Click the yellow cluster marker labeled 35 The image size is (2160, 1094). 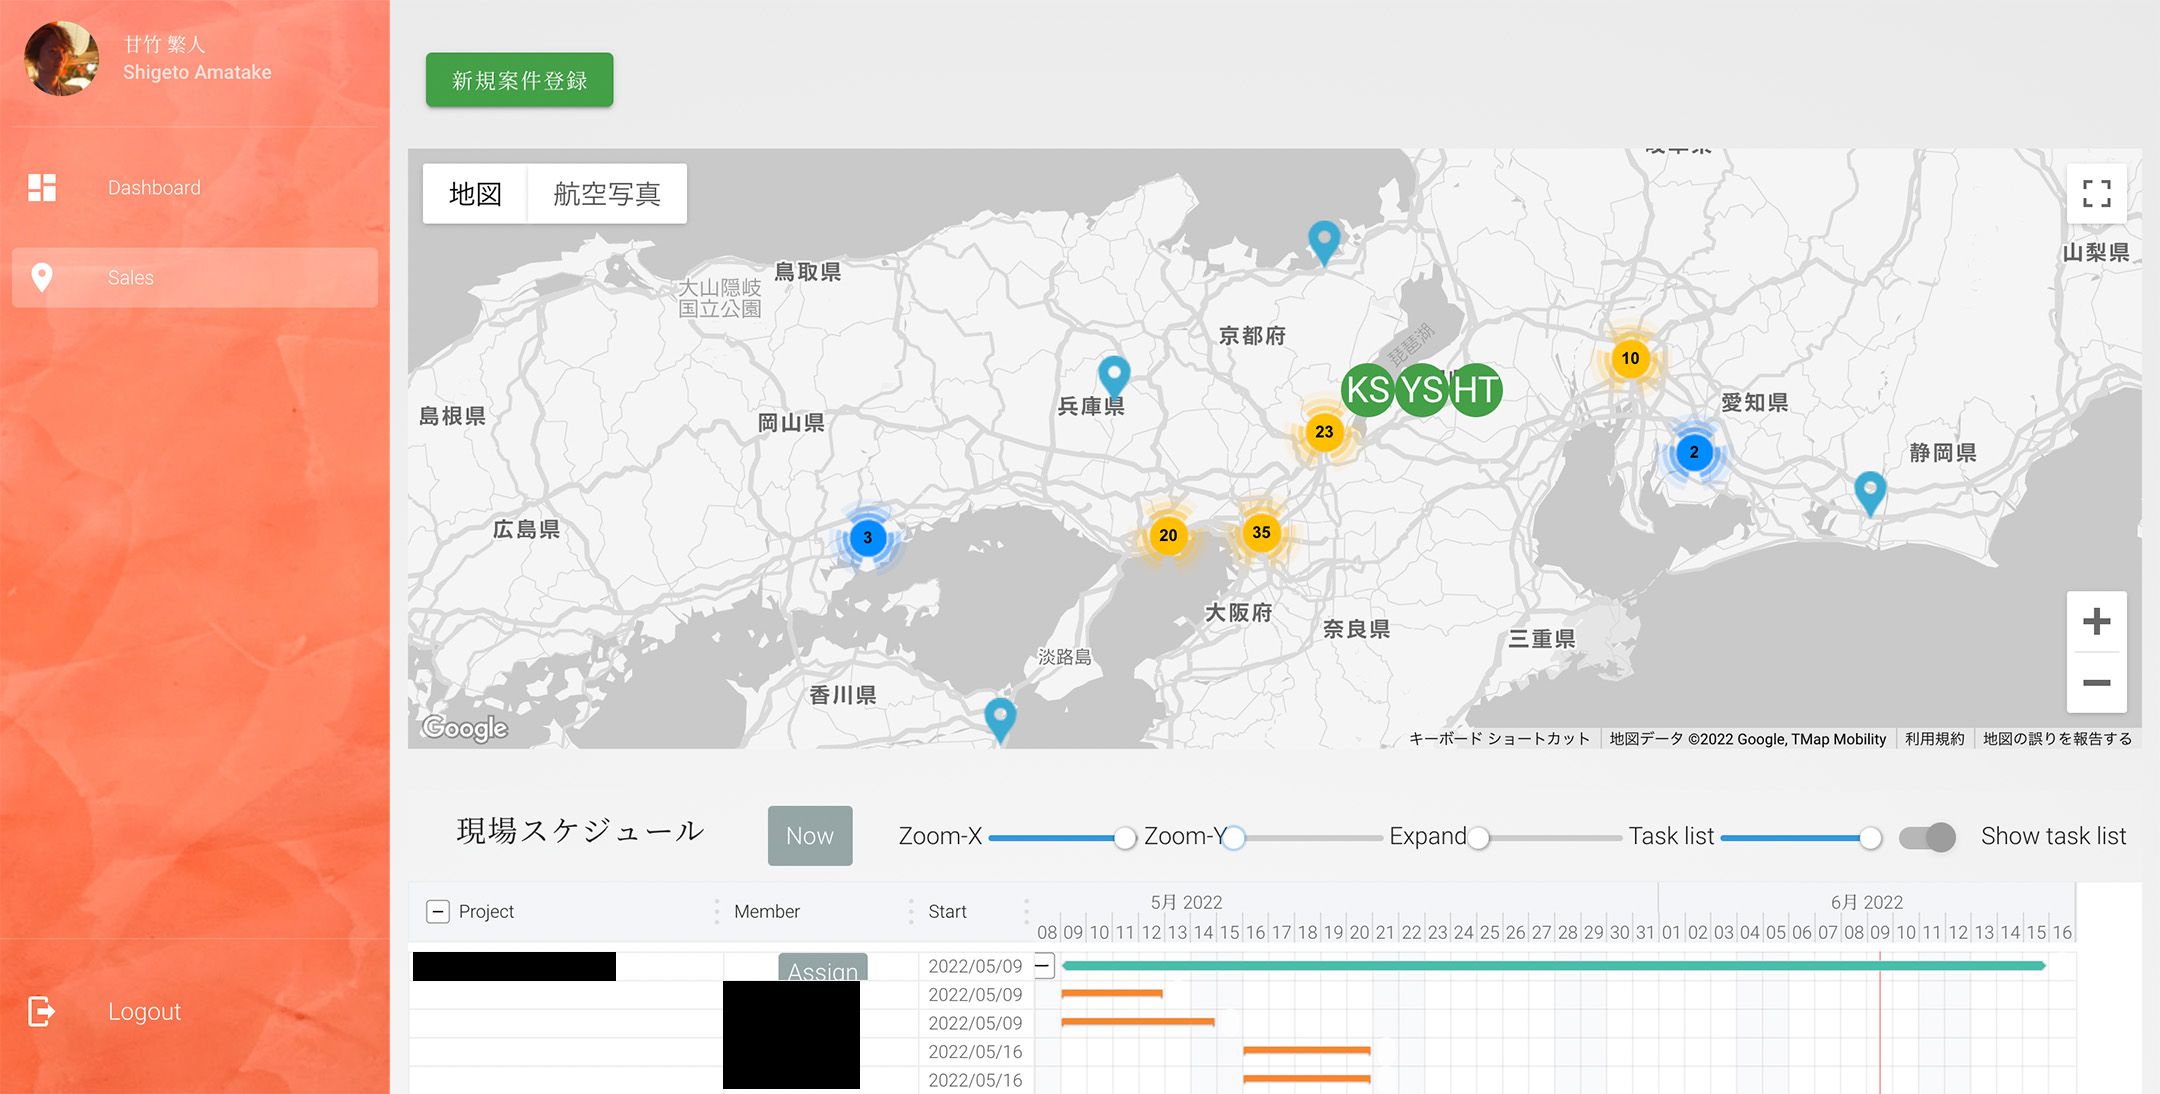pyautogui.click(x=1261, y=532)
